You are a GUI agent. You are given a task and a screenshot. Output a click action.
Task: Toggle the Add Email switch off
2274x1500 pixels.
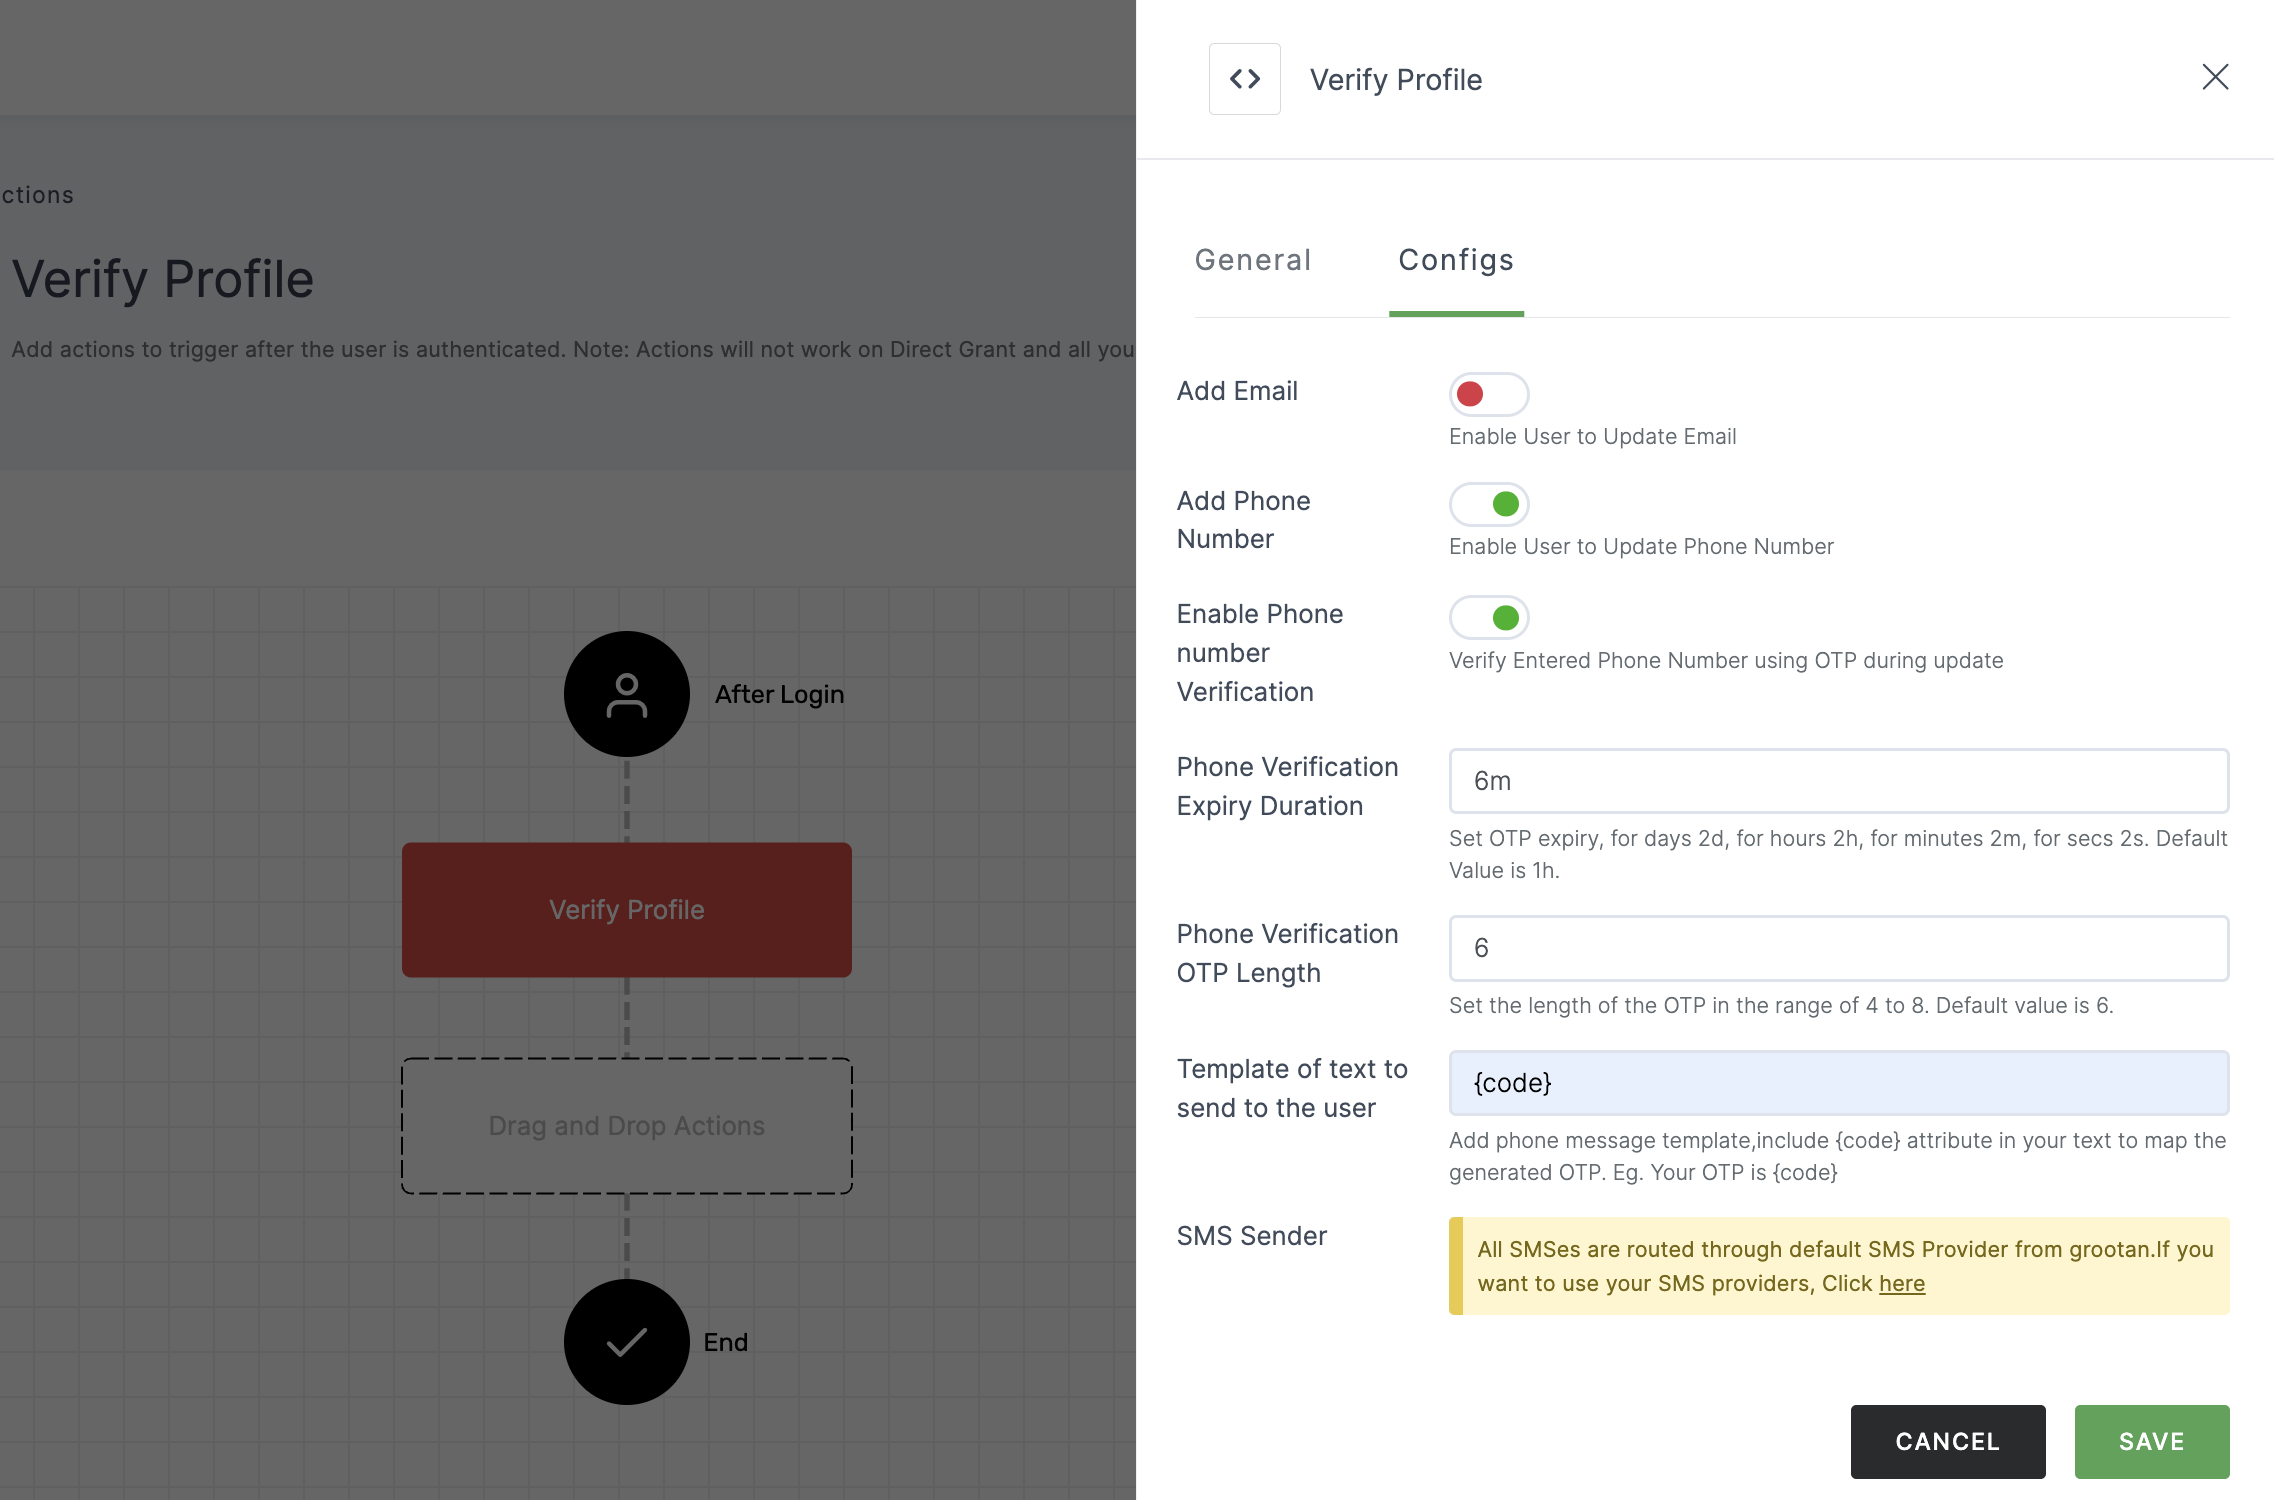(1488, 393)
